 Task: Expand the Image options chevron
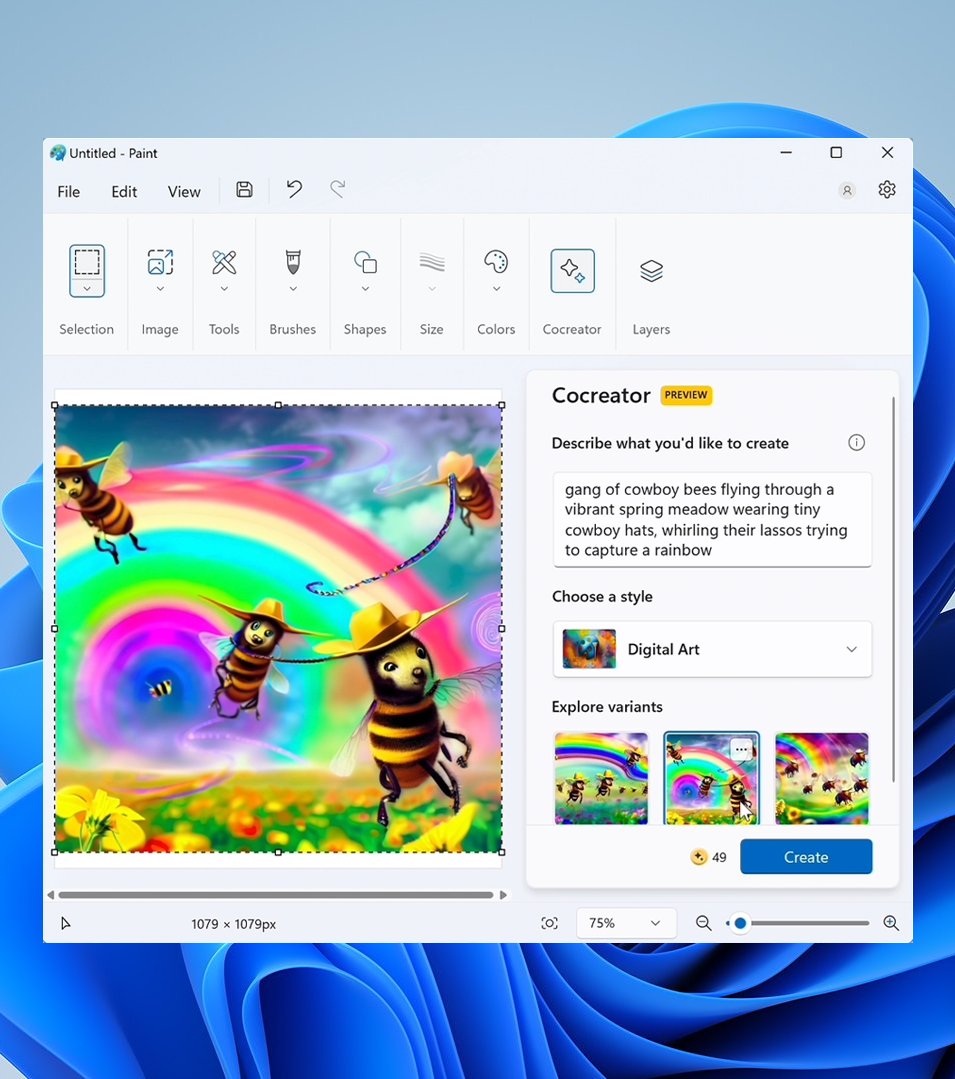coord(160,289)
